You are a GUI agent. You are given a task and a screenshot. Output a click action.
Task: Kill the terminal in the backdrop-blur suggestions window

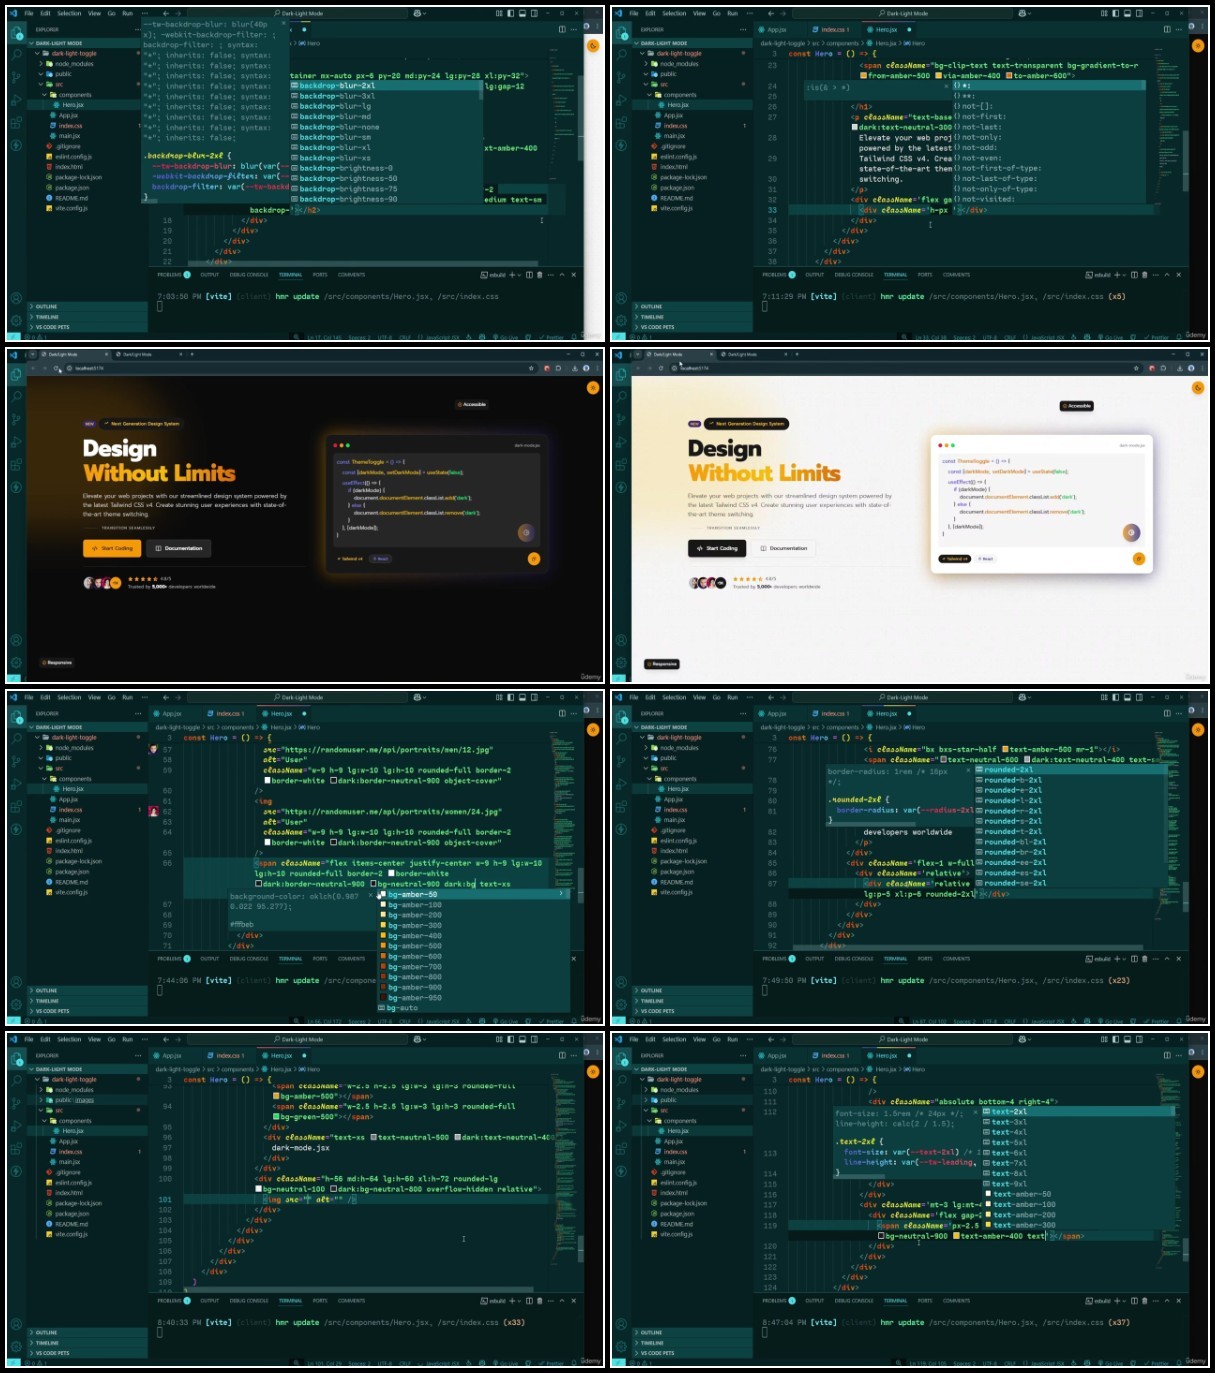pos(540,275)
